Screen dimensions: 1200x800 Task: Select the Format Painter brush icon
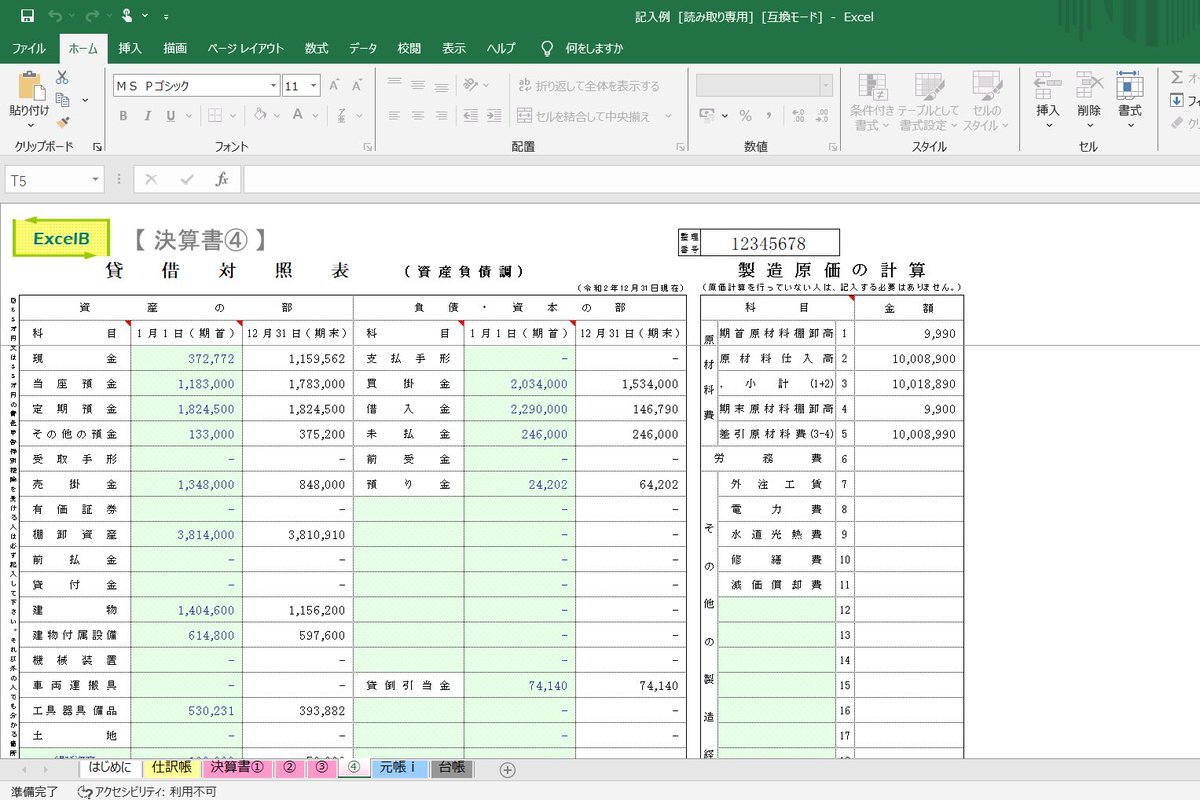(x=62, y=122)
